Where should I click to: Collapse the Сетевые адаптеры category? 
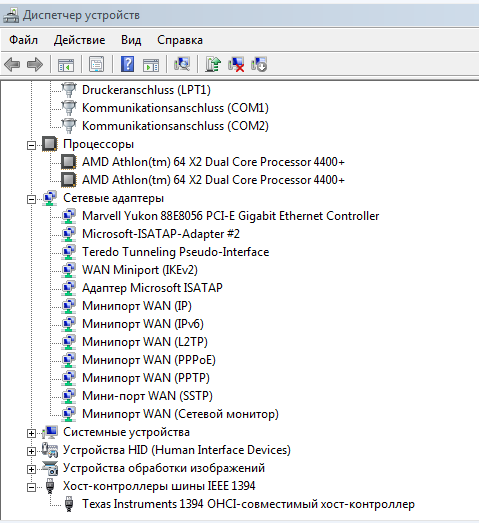coord(31,199)
